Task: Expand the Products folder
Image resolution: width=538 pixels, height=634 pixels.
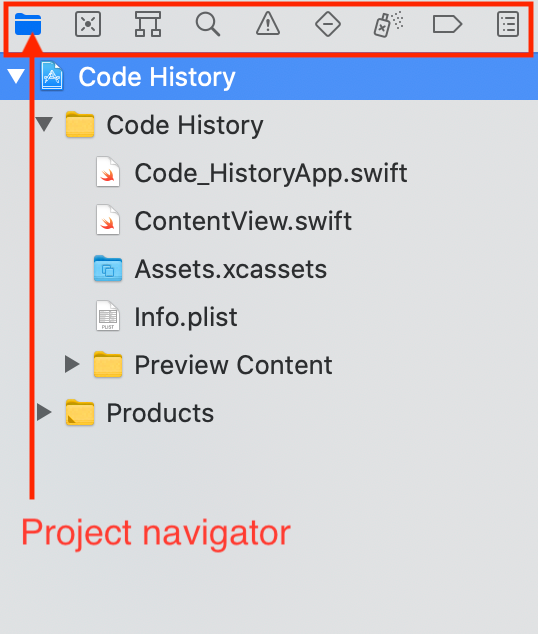Action: tap(44, 412)
